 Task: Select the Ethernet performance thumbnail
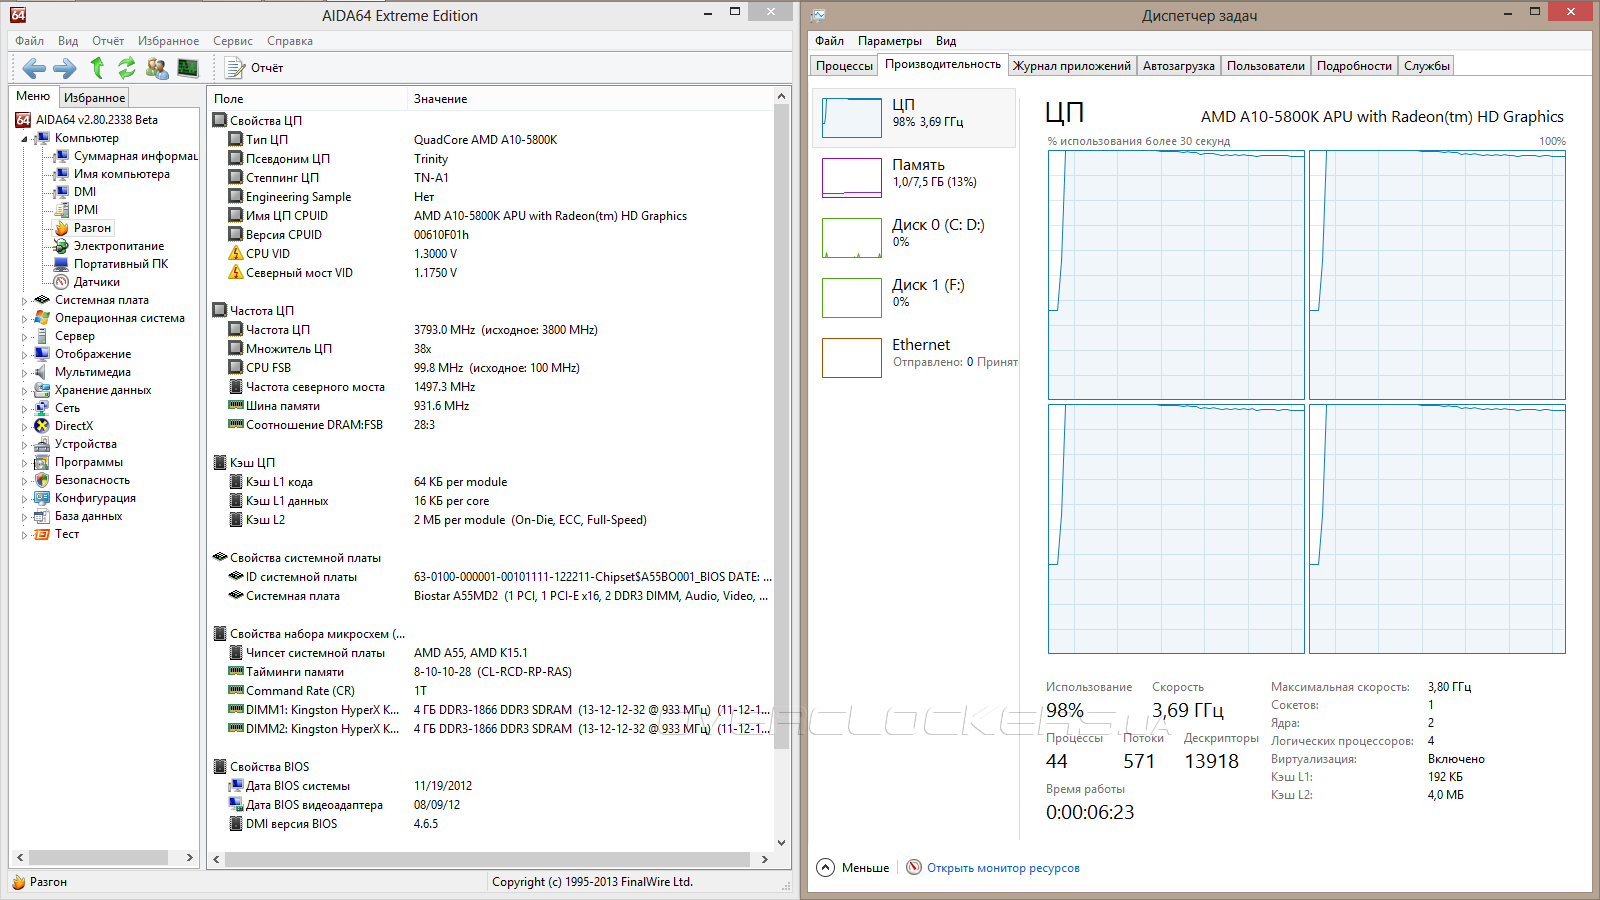click(x=852, y=358)
